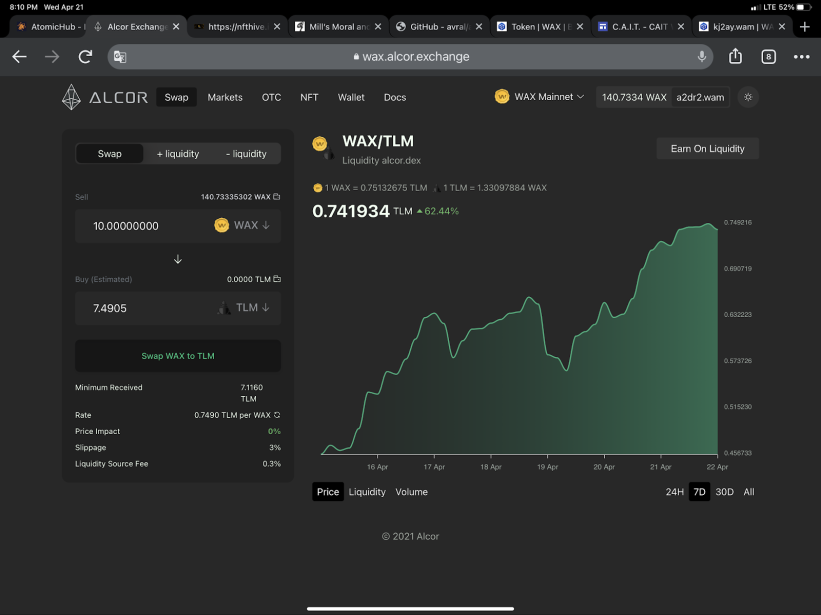Select the TLM buy token dropdown
821x615 pixels.
pos(243,308)
